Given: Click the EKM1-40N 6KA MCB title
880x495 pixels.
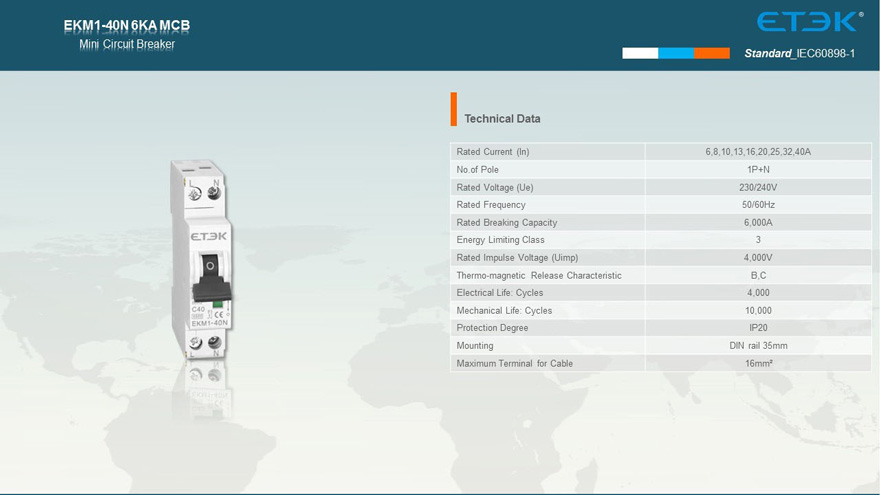Looking at the screenshot, I should pyautogui.click(x=127, y=25).
